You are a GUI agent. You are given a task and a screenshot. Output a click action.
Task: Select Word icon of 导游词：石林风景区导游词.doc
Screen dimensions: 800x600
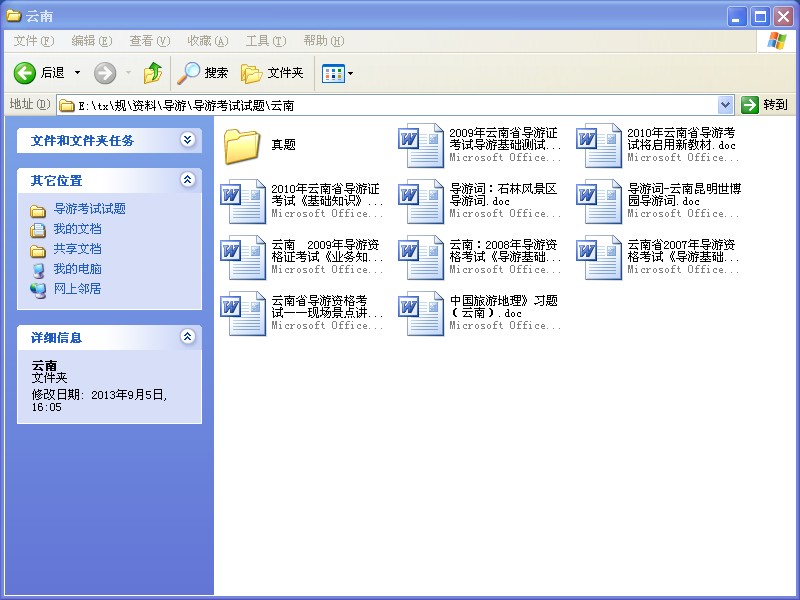click(x=421, y=201)
